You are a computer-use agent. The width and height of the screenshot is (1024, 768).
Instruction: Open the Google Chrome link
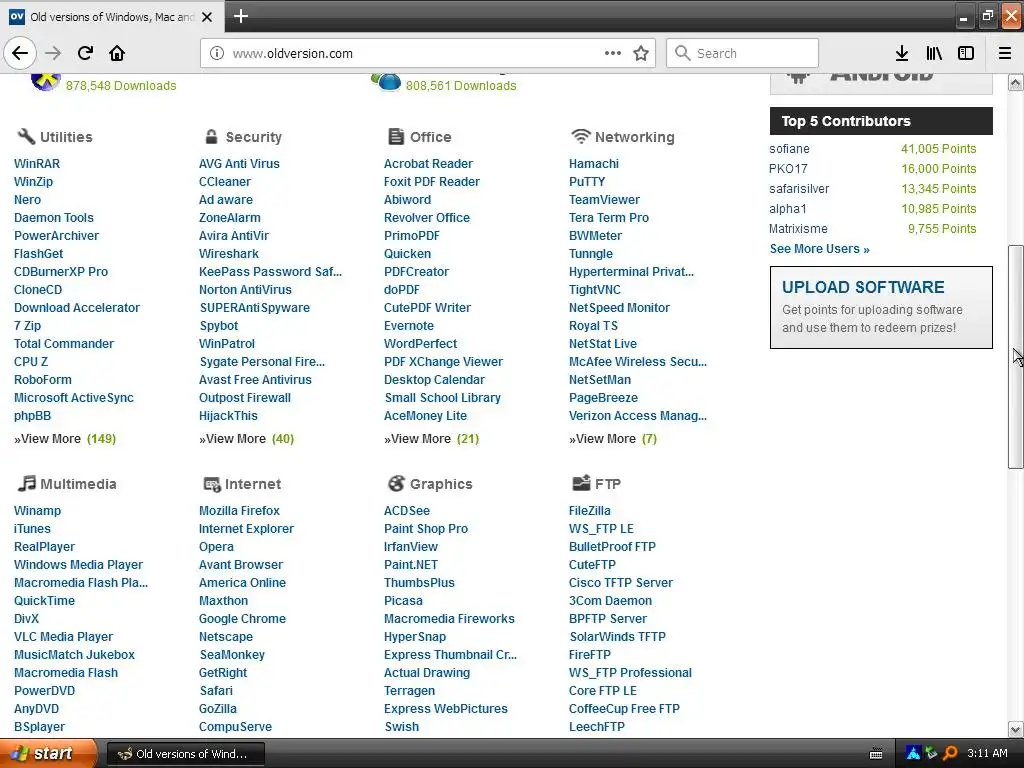click(242, 618)
